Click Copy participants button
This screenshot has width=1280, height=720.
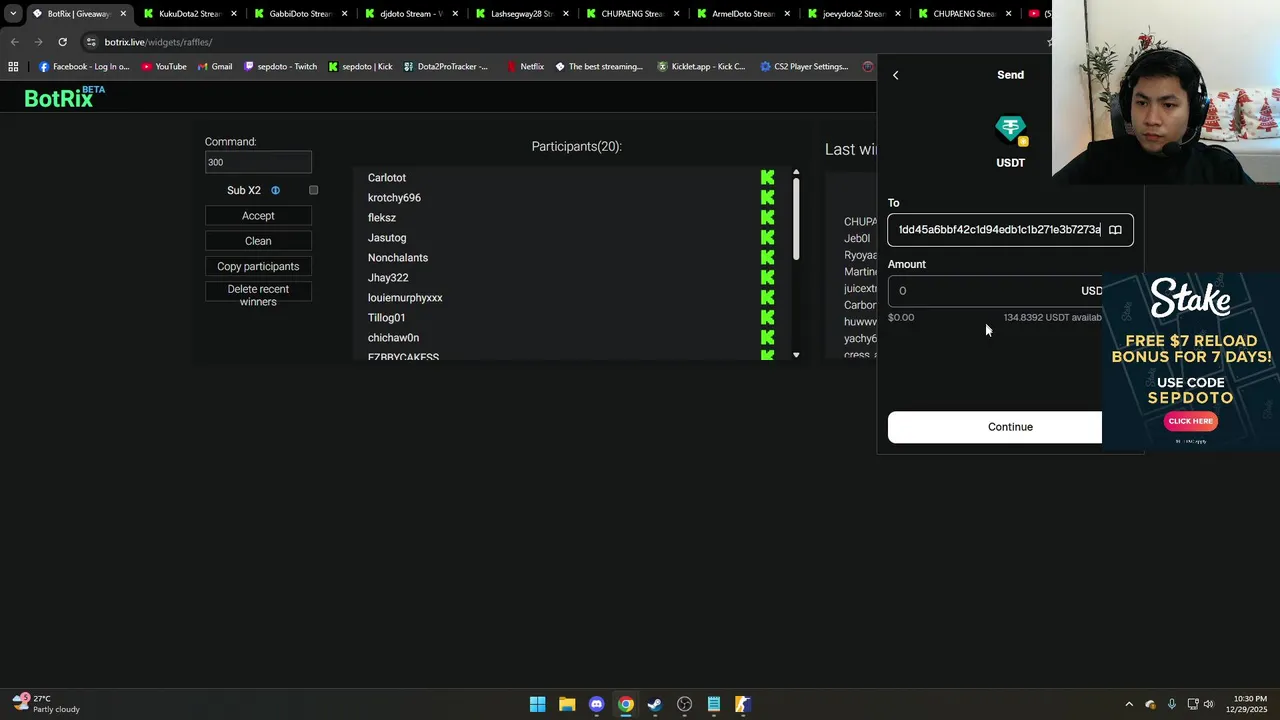258,266
